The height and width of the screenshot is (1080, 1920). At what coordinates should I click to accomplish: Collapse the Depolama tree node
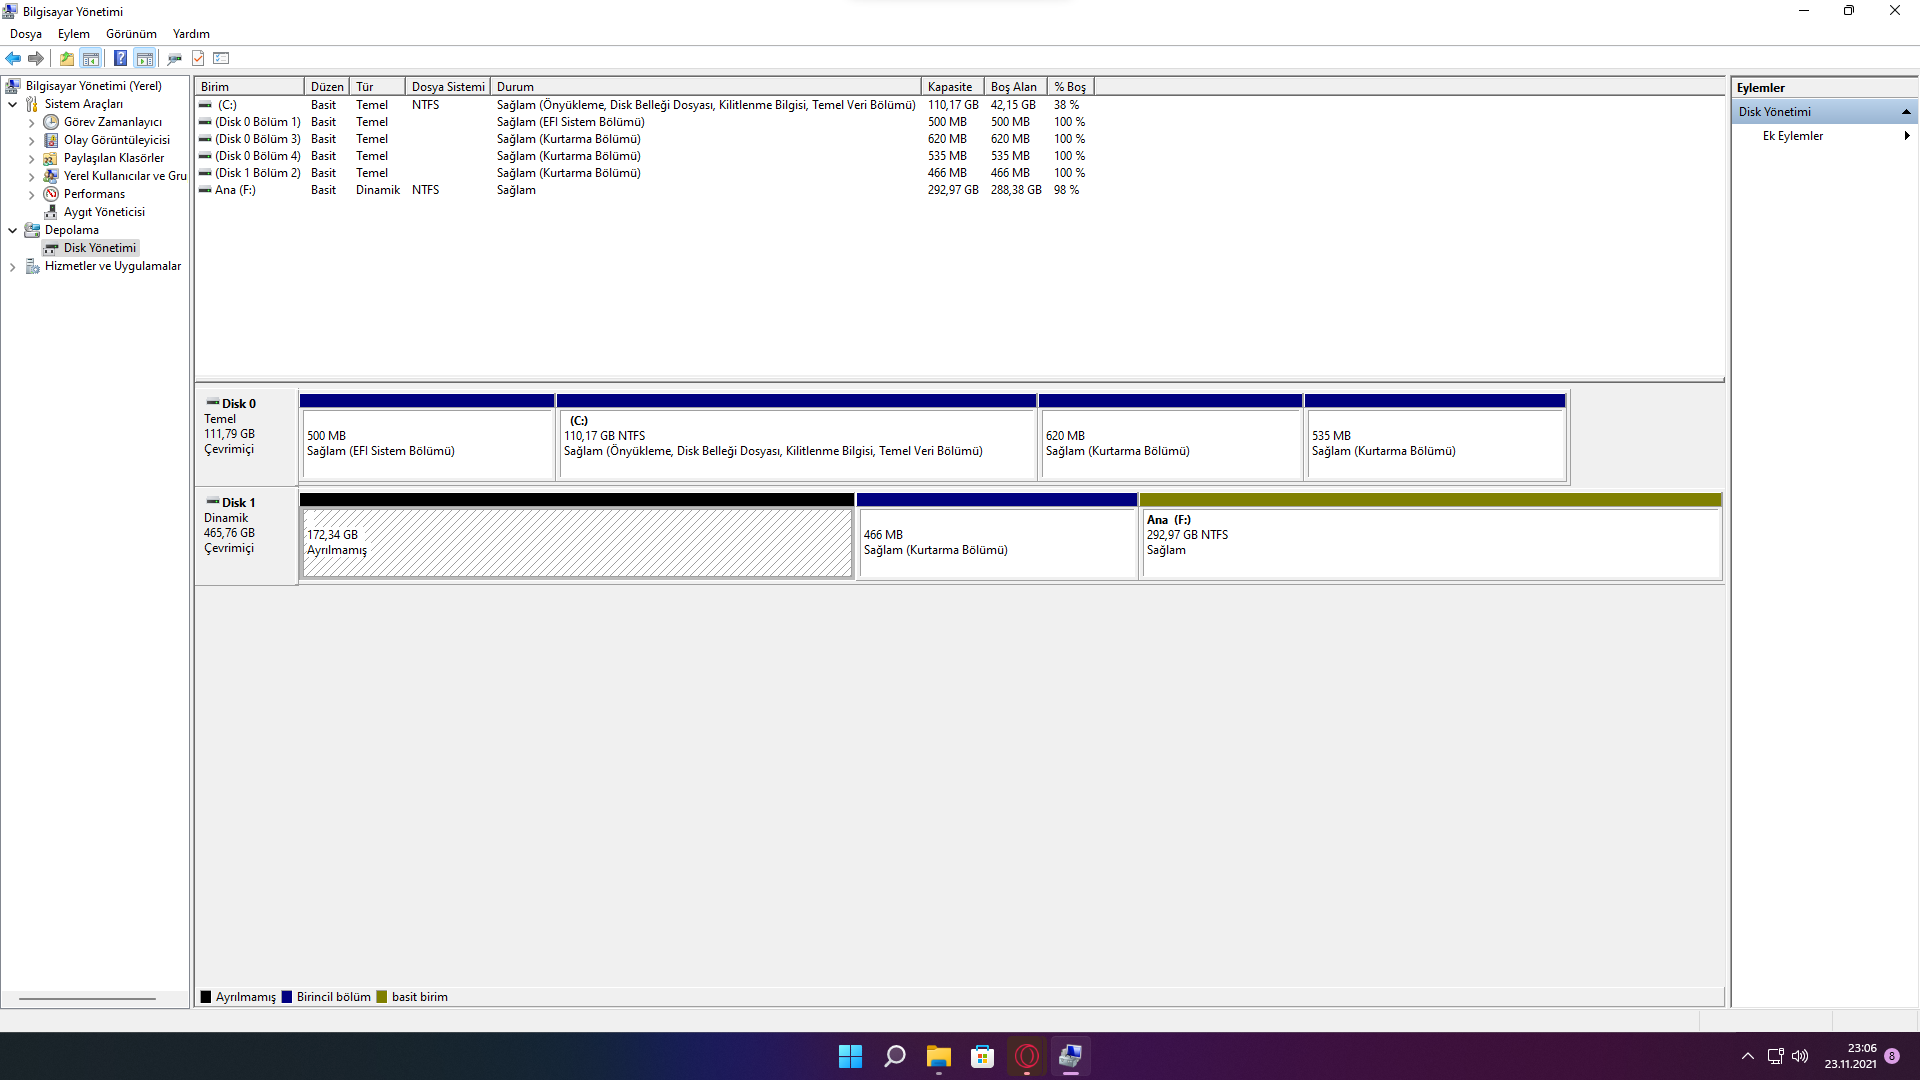point(12,230)
